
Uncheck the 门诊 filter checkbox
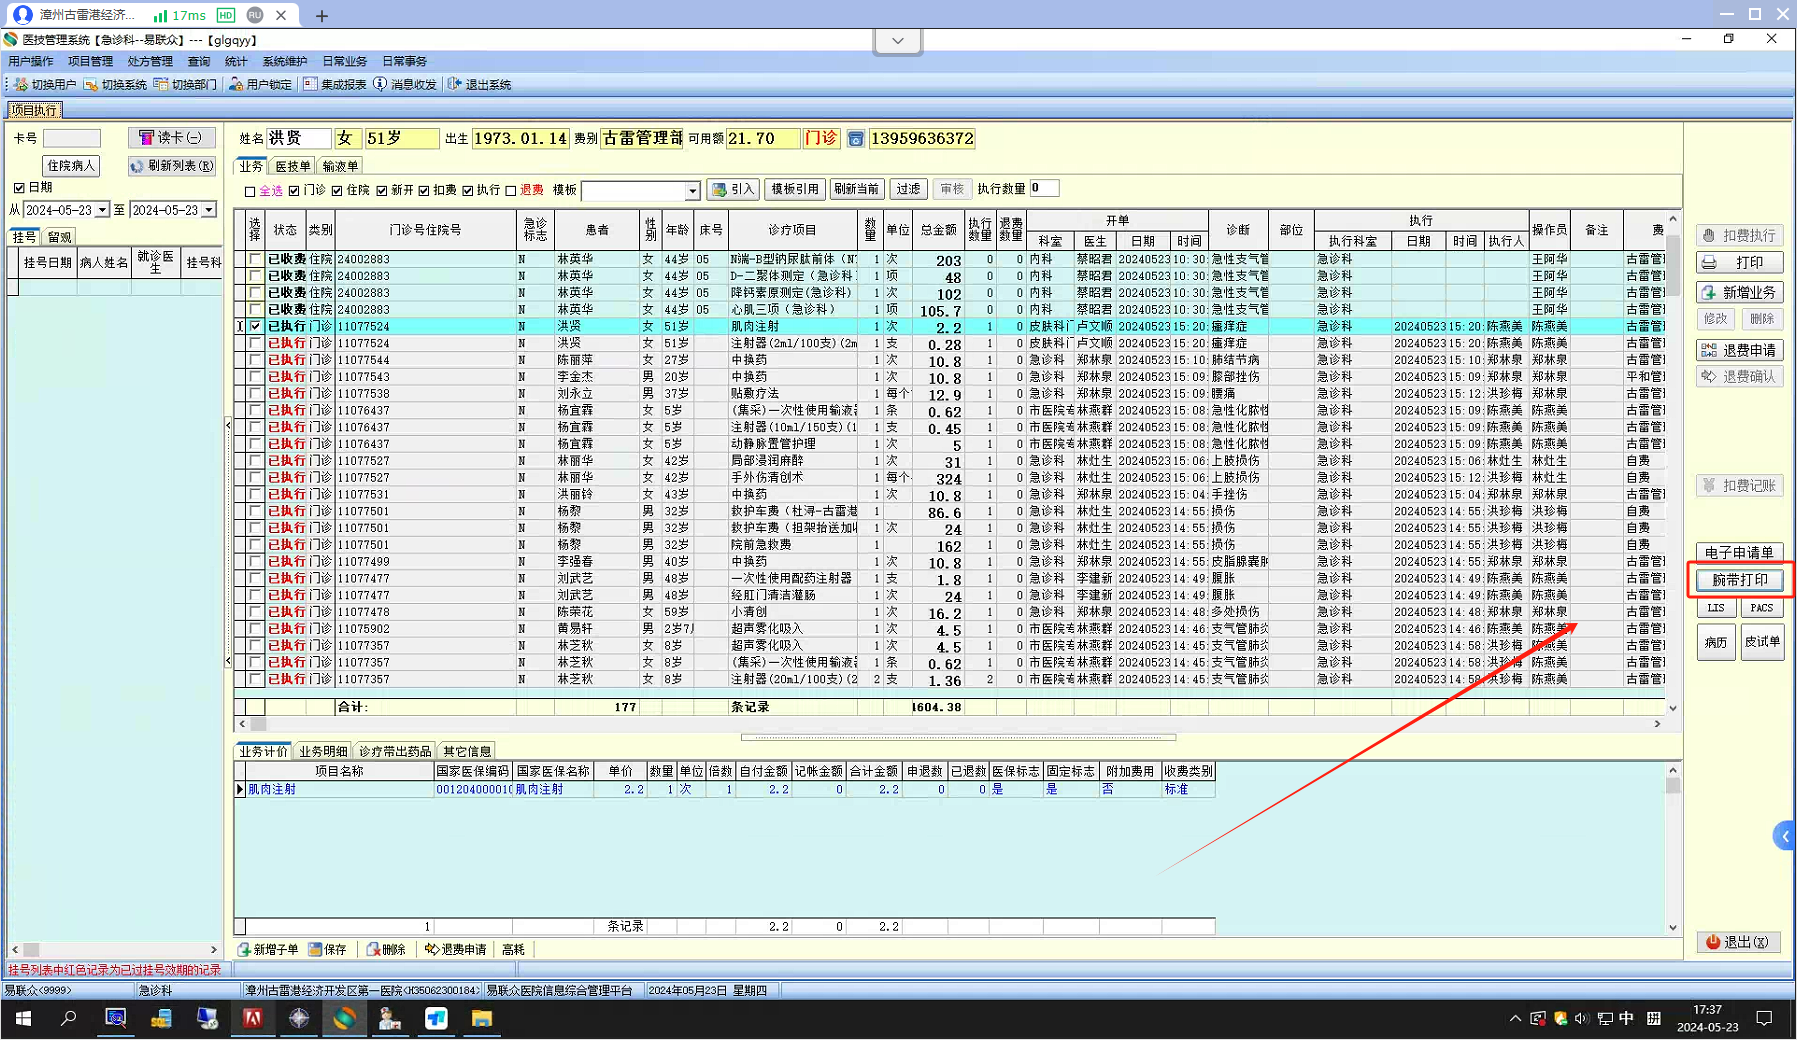(294, 191)
